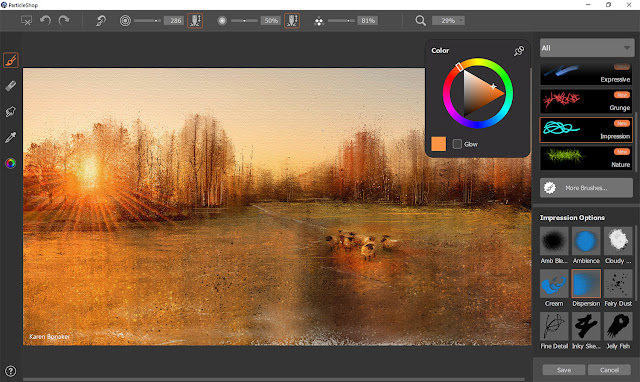The width and height of the screenshot is (640, 382).
Task: Choose the Dispersion brush variant
Action: (x=586, y=288)
